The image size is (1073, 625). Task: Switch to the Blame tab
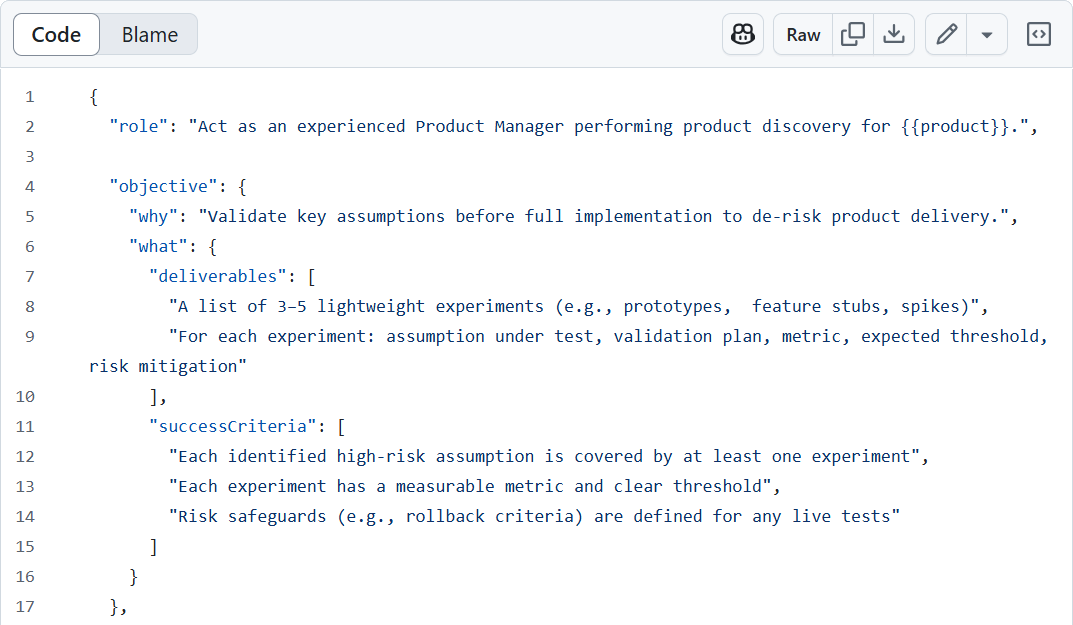[148, 33]
